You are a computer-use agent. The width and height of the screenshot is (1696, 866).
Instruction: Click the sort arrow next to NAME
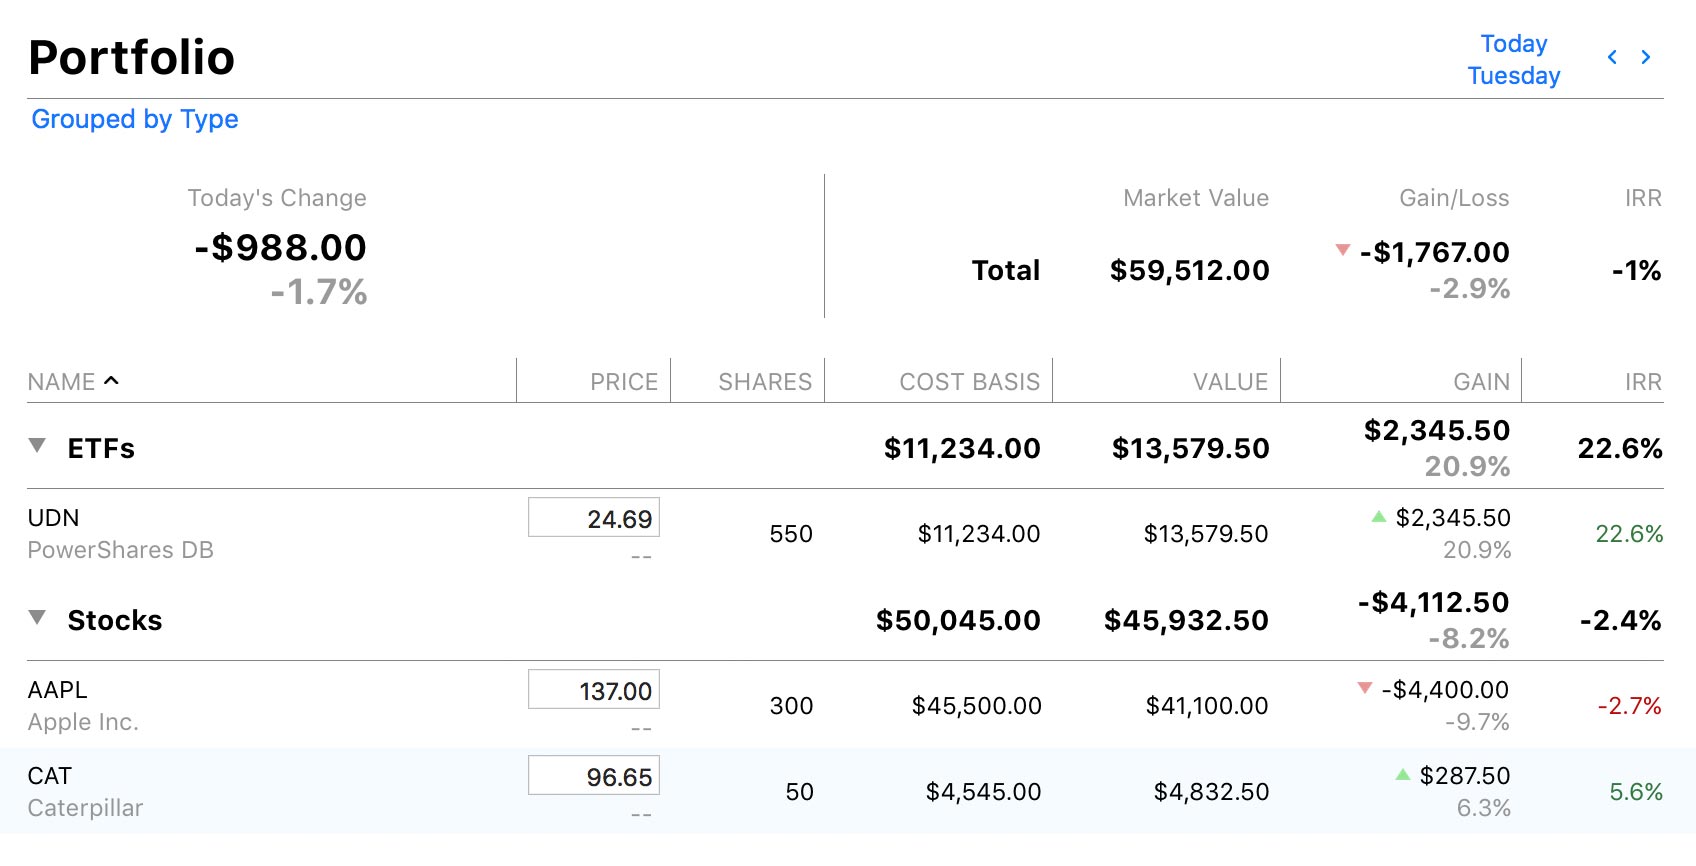click(112, 381)
